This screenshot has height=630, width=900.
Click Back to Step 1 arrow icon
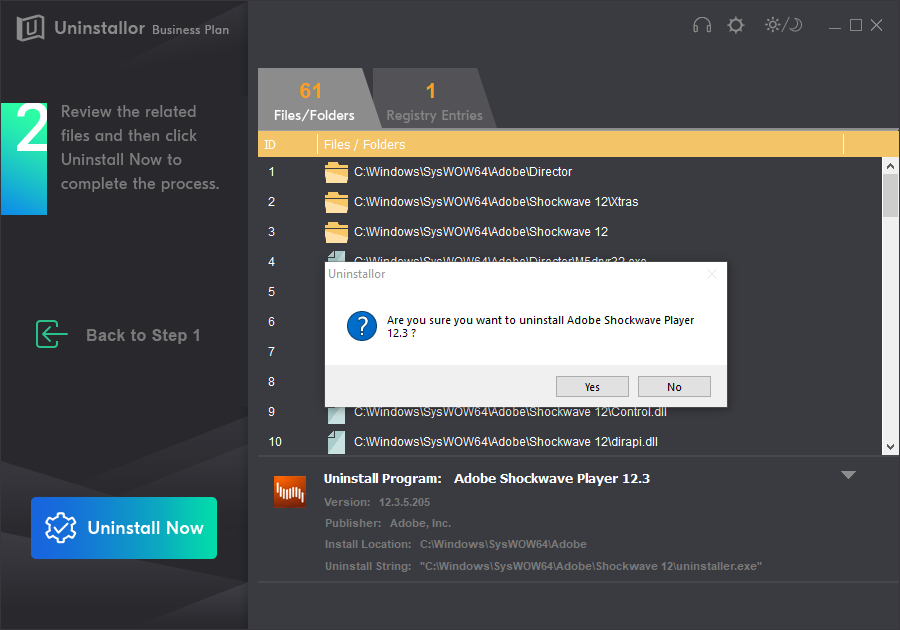point(52,334)
